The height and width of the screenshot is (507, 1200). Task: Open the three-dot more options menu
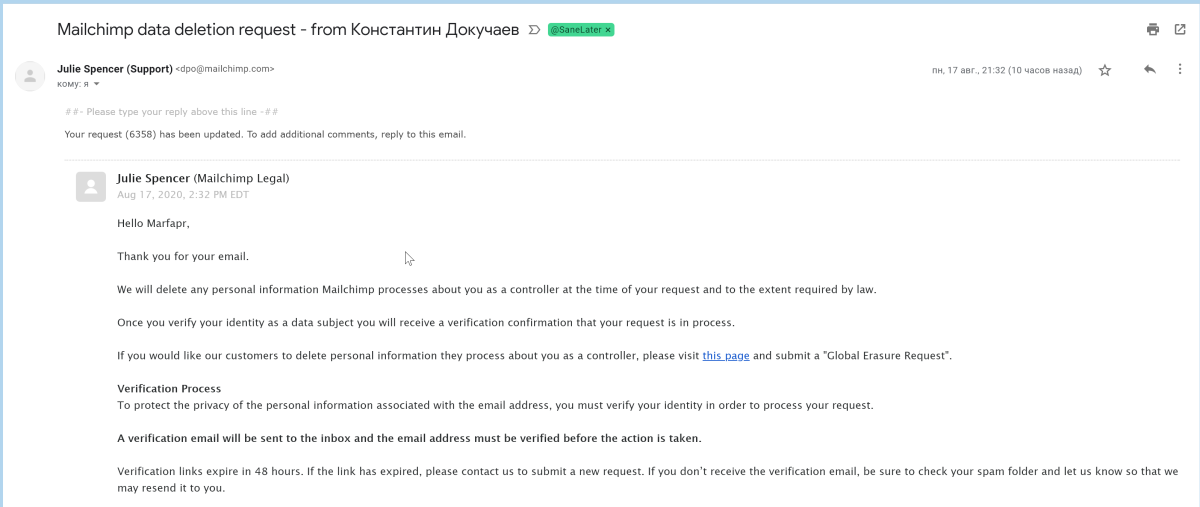pos(1182,70)
